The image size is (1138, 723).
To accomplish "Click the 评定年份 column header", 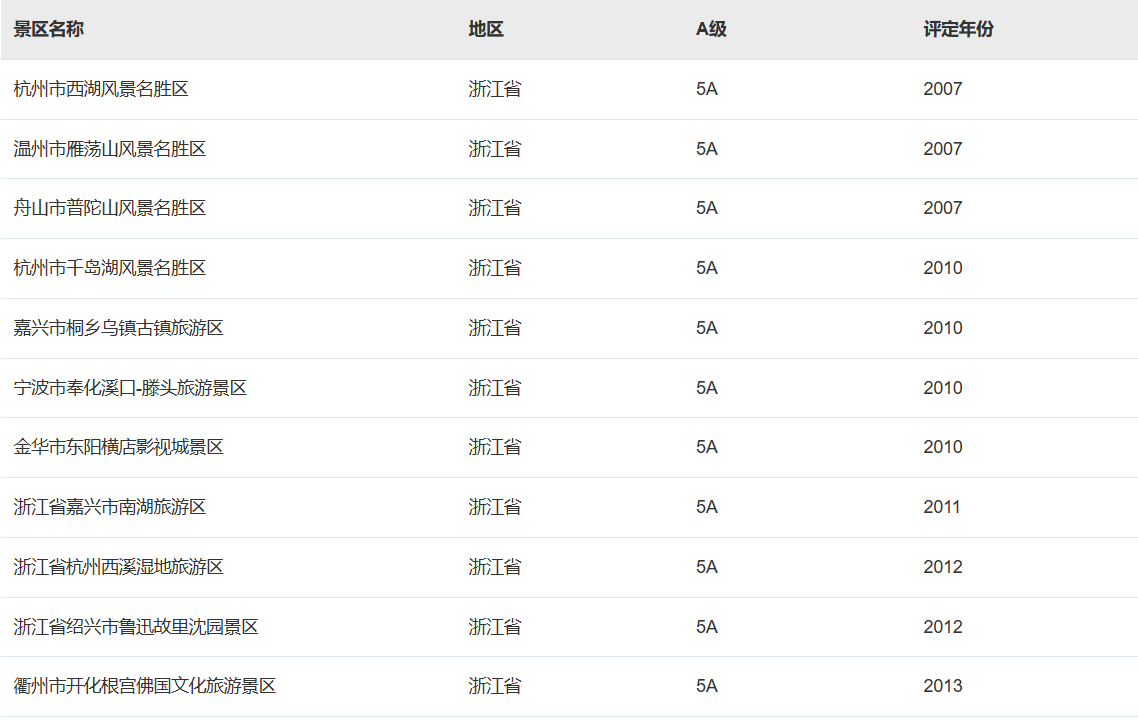I will (958, 29).
